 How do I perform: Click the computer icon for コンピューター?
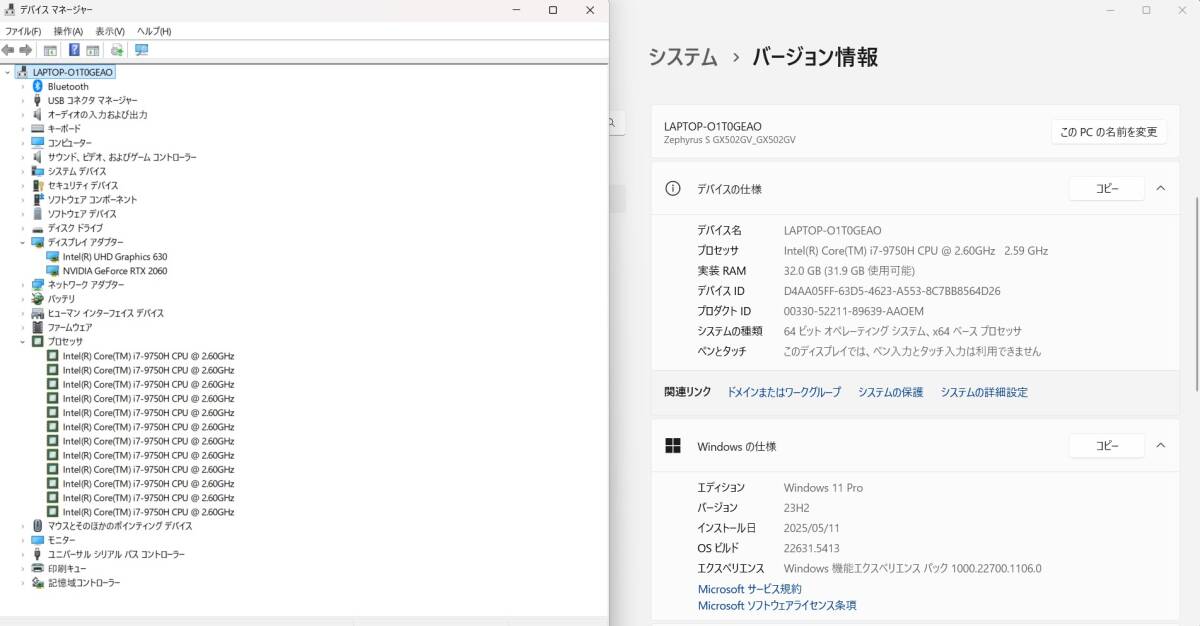[x=38, y=143]
